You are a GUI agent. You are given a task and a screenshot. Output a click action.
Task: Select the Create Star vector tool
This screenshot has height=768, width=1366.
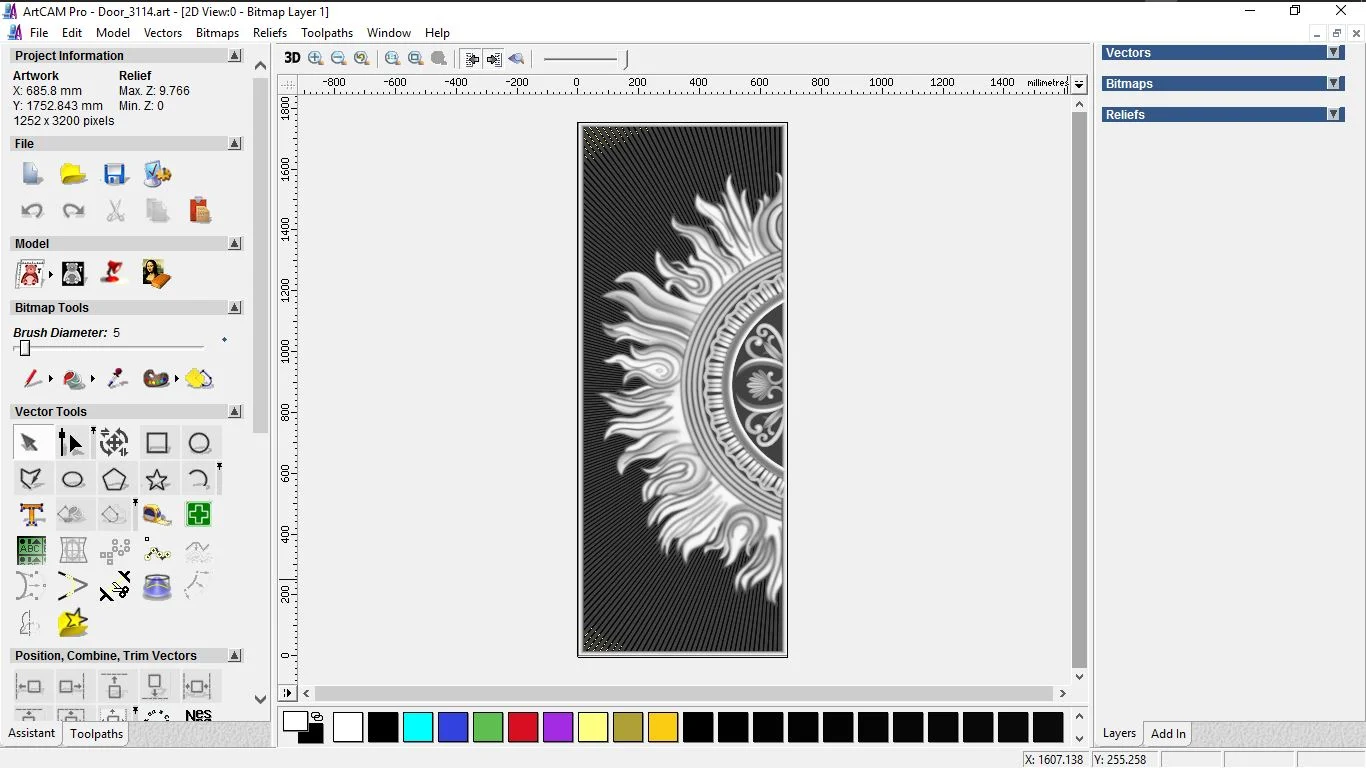coord(157,479)
